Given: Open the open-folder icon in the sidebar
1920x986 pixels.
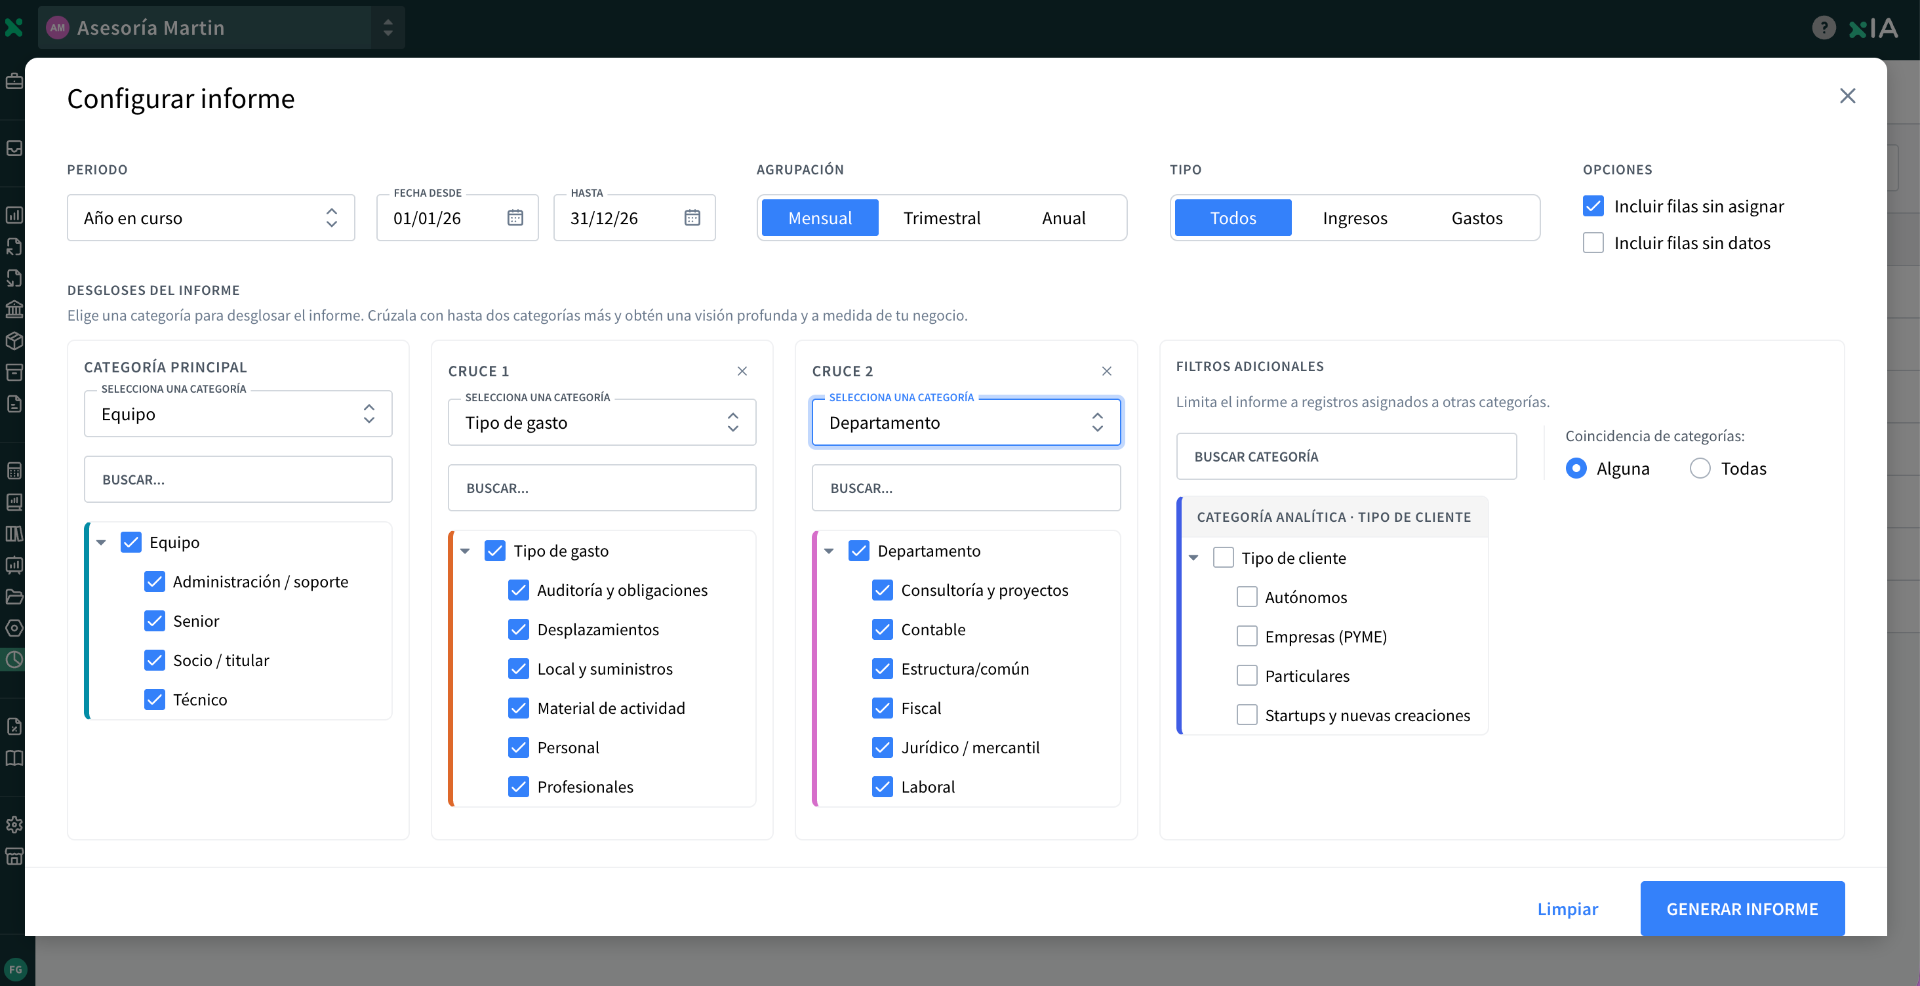Looking at the screenshot, I should (14, 597).
